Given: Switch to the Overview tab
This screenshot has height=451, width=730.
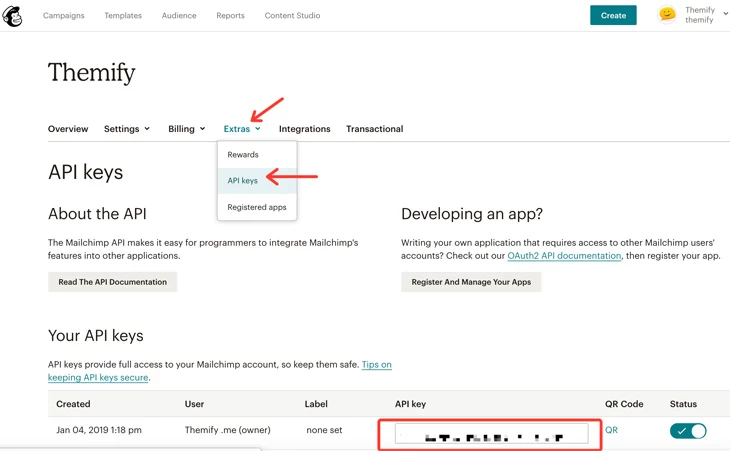Looking at the screenshot, I should coord(68,129).
